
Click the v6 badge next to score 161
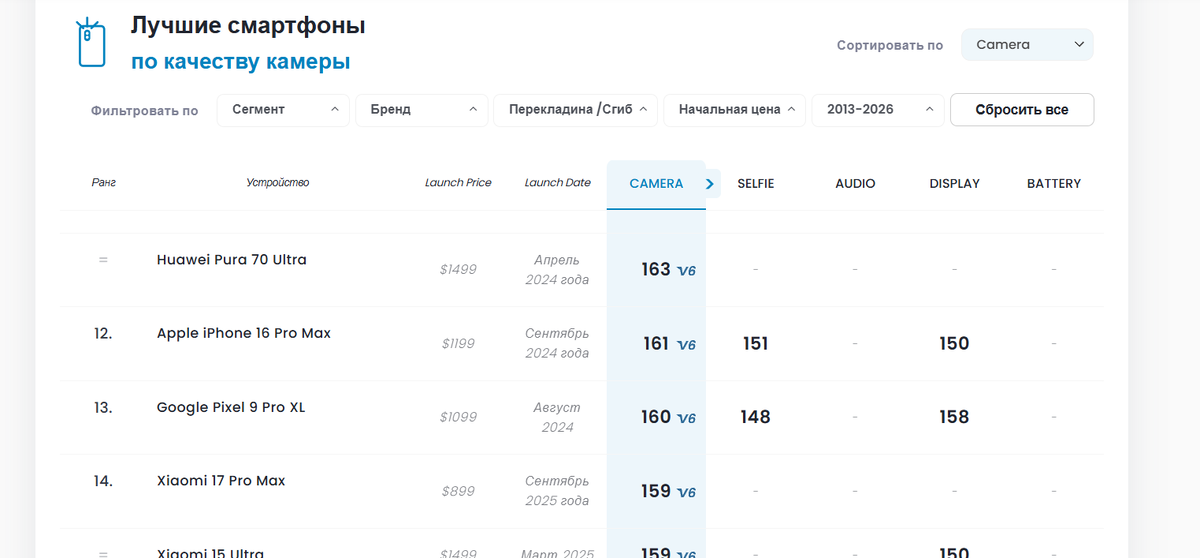point(686,345)
